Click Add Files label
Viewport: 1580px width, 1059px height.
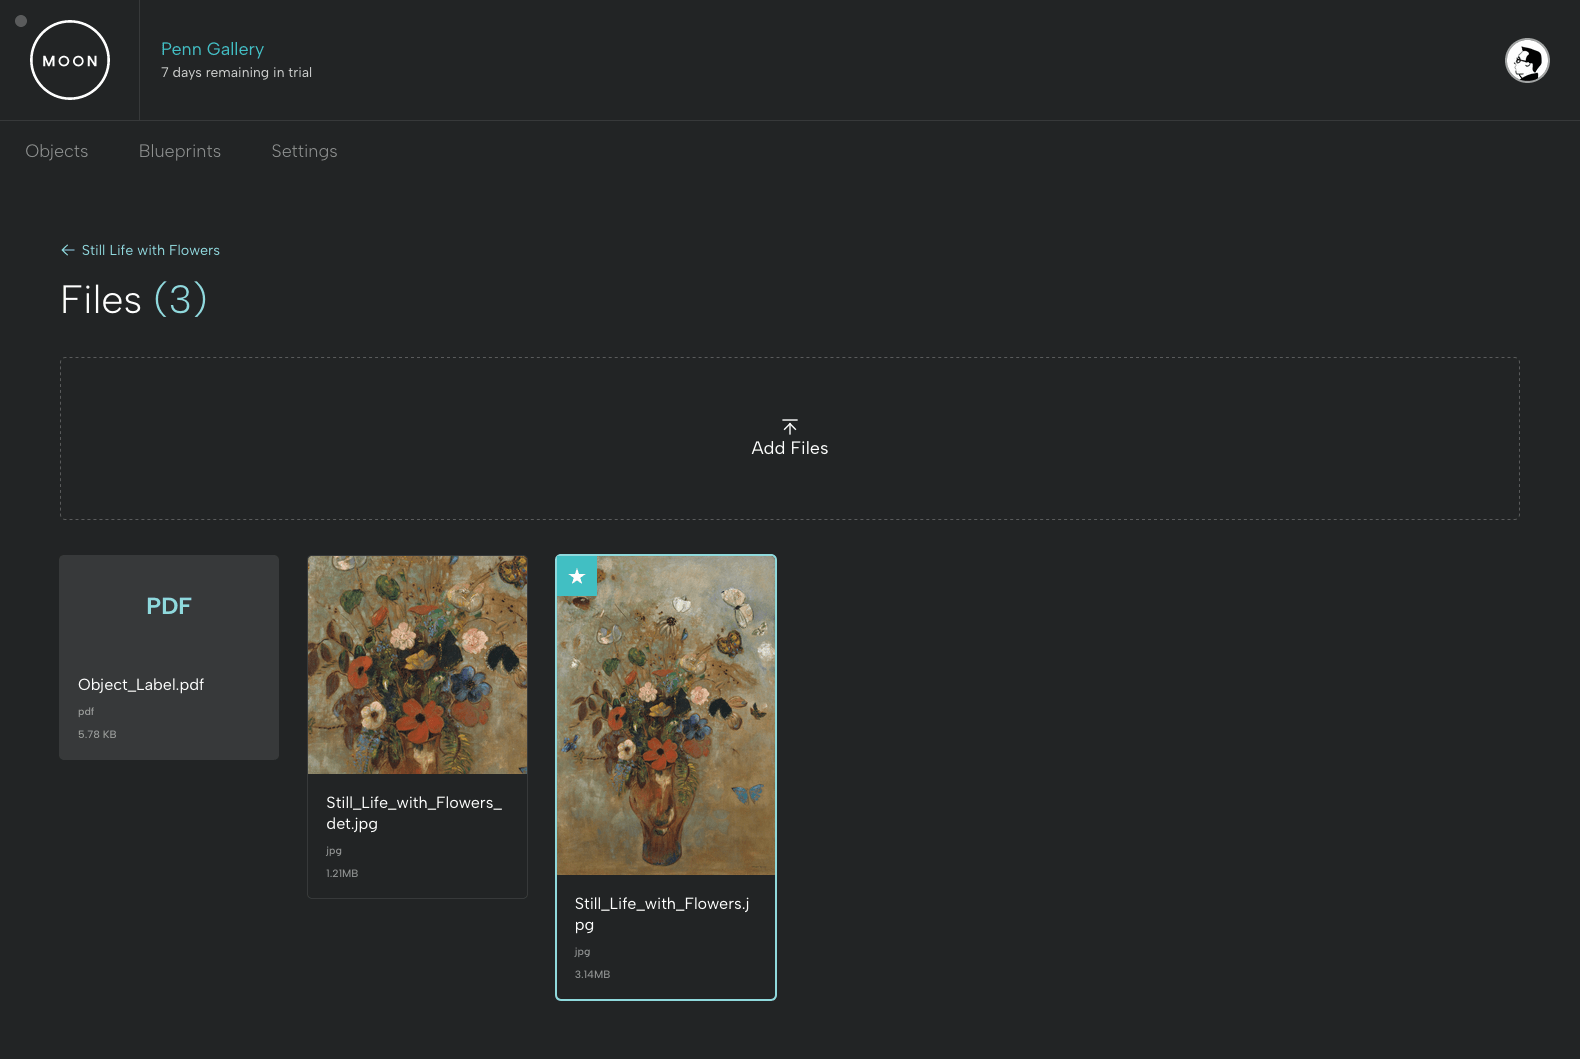790,448
